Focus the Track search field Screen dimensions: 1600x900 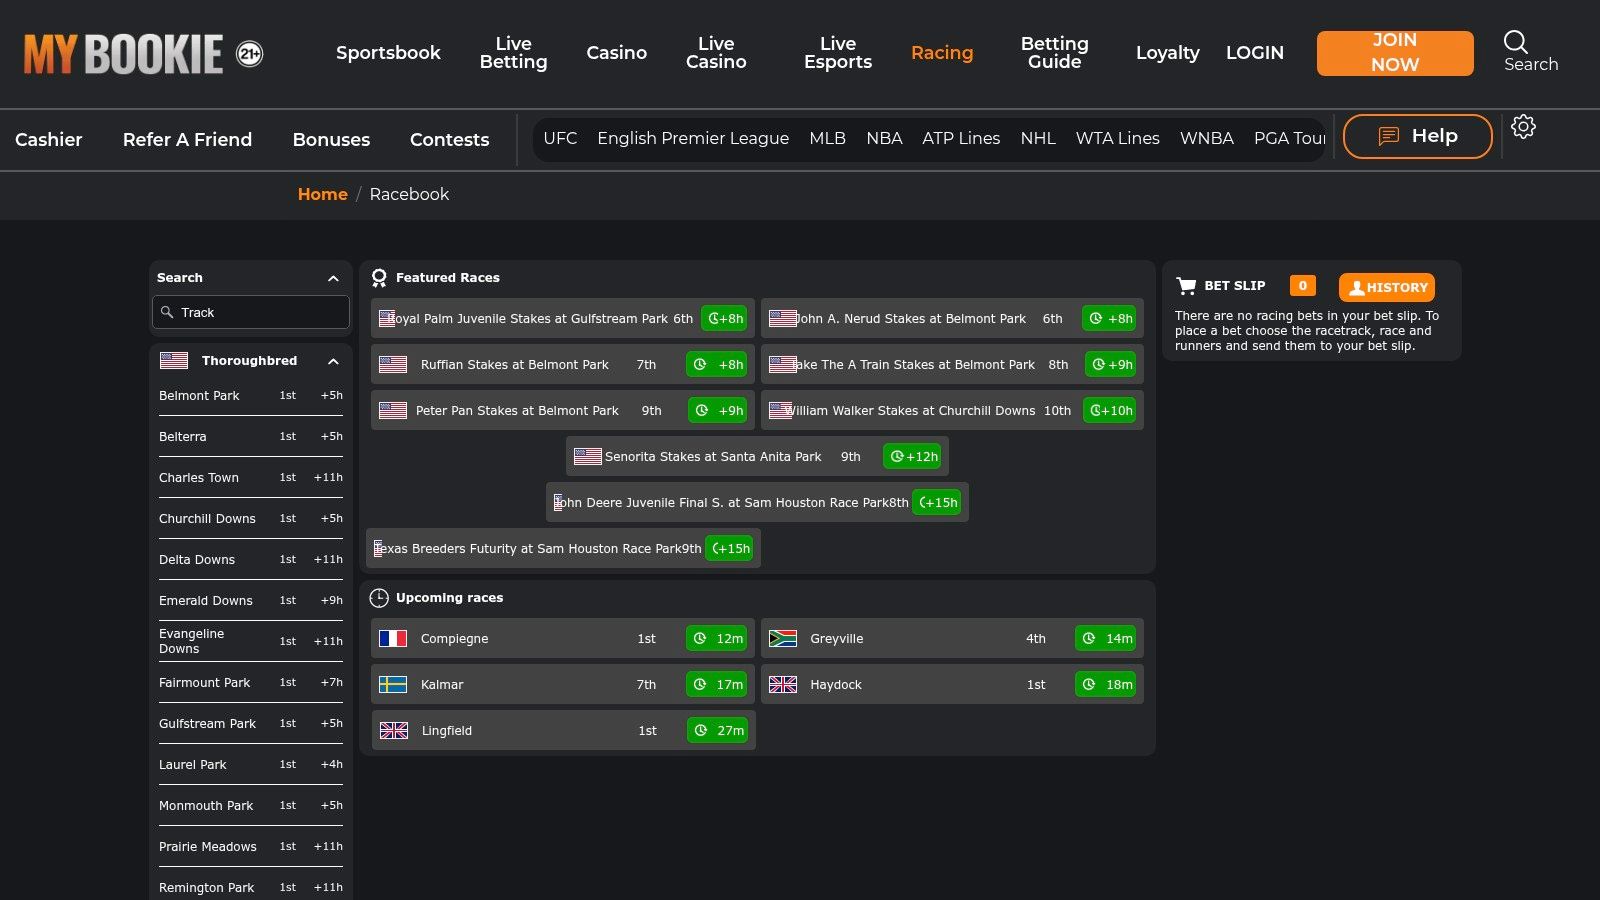[251, 312]
